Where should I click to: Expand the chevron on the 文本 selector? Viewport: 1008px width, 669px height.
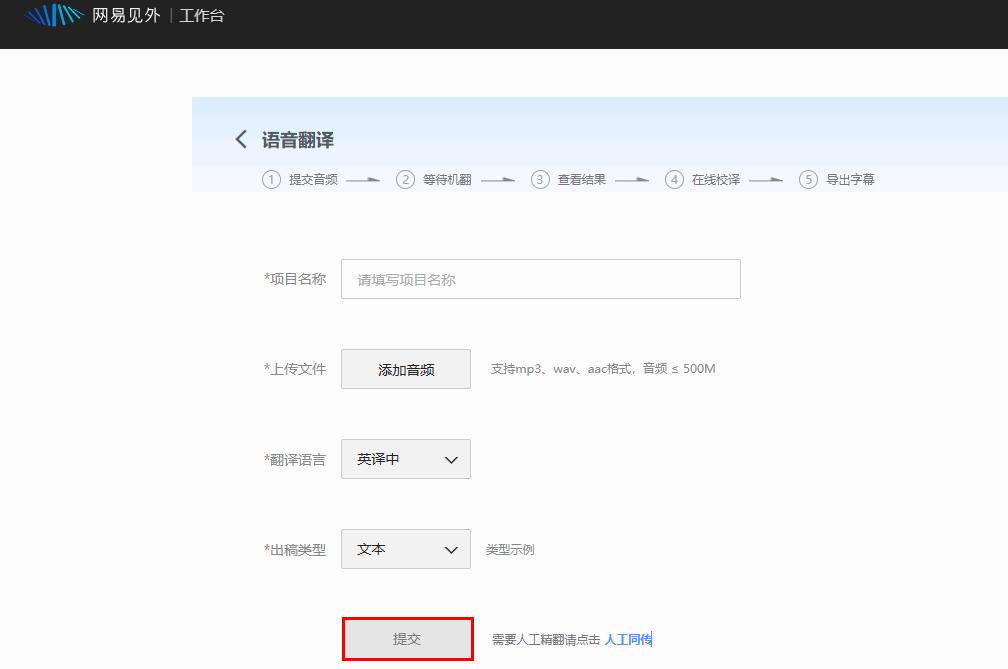[451, 549]
